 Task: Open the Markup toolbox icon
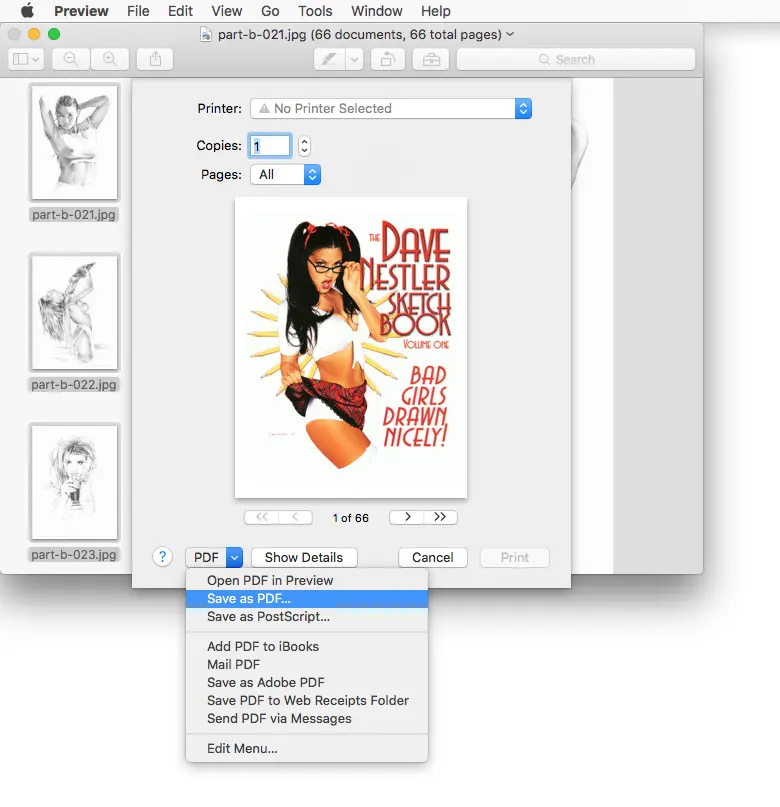[431, 59]
